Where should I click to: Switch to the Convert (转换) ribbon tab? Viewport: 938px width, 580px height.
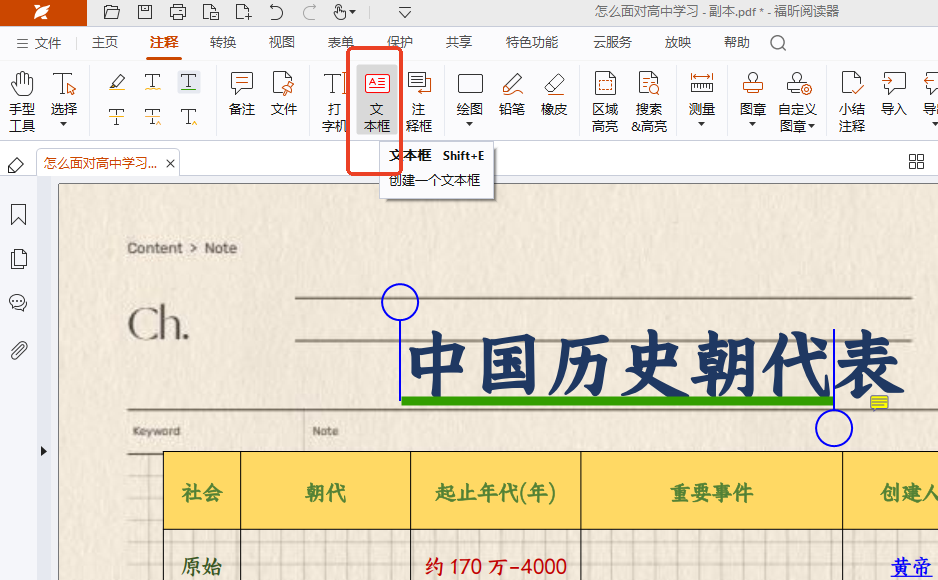click(x=223, y=43)
